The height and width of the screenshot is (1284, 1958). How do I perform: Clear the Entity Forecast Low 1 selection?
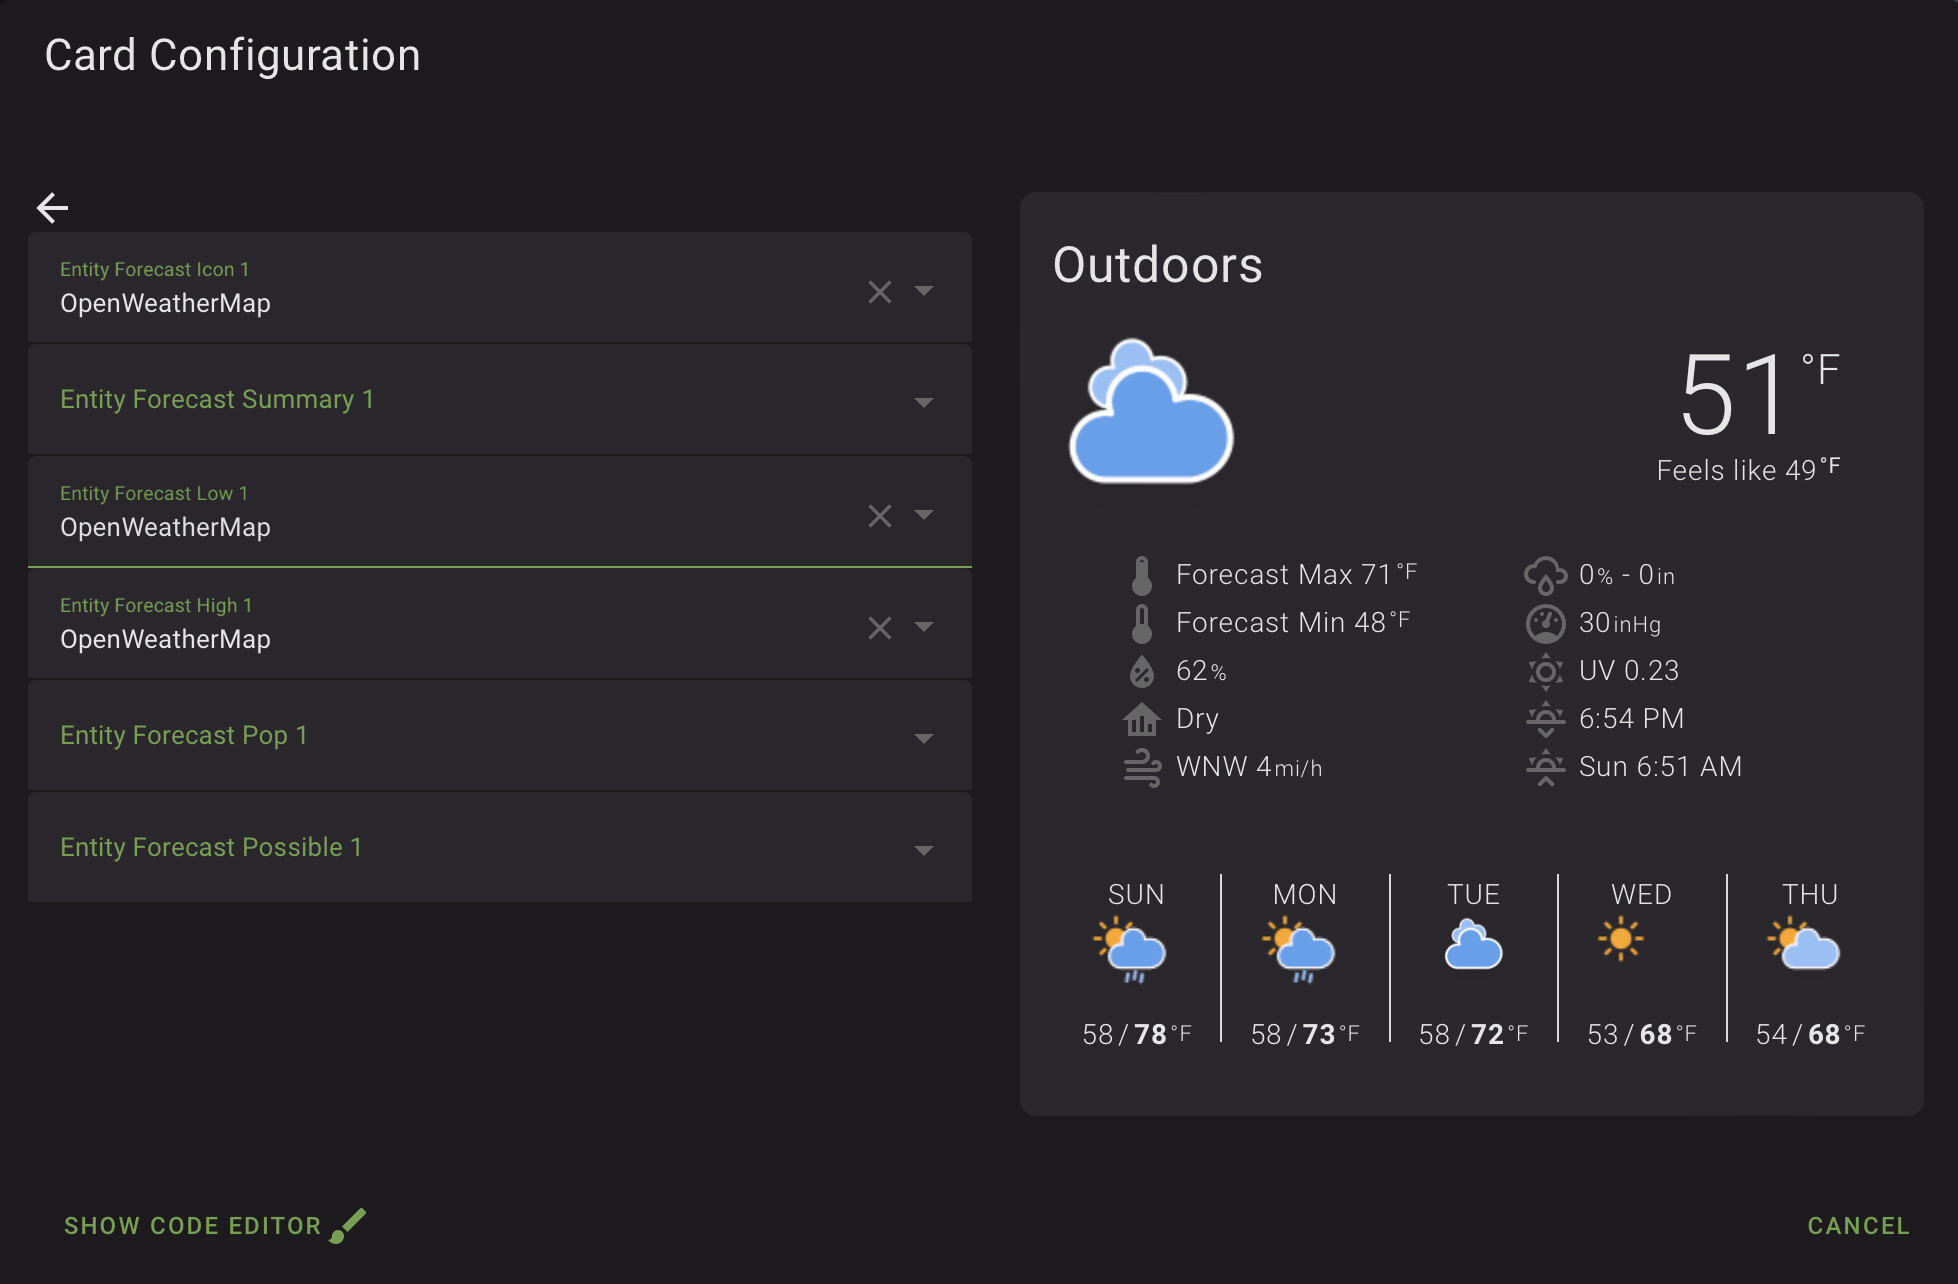pyautogui.click(x=879, y=515)
